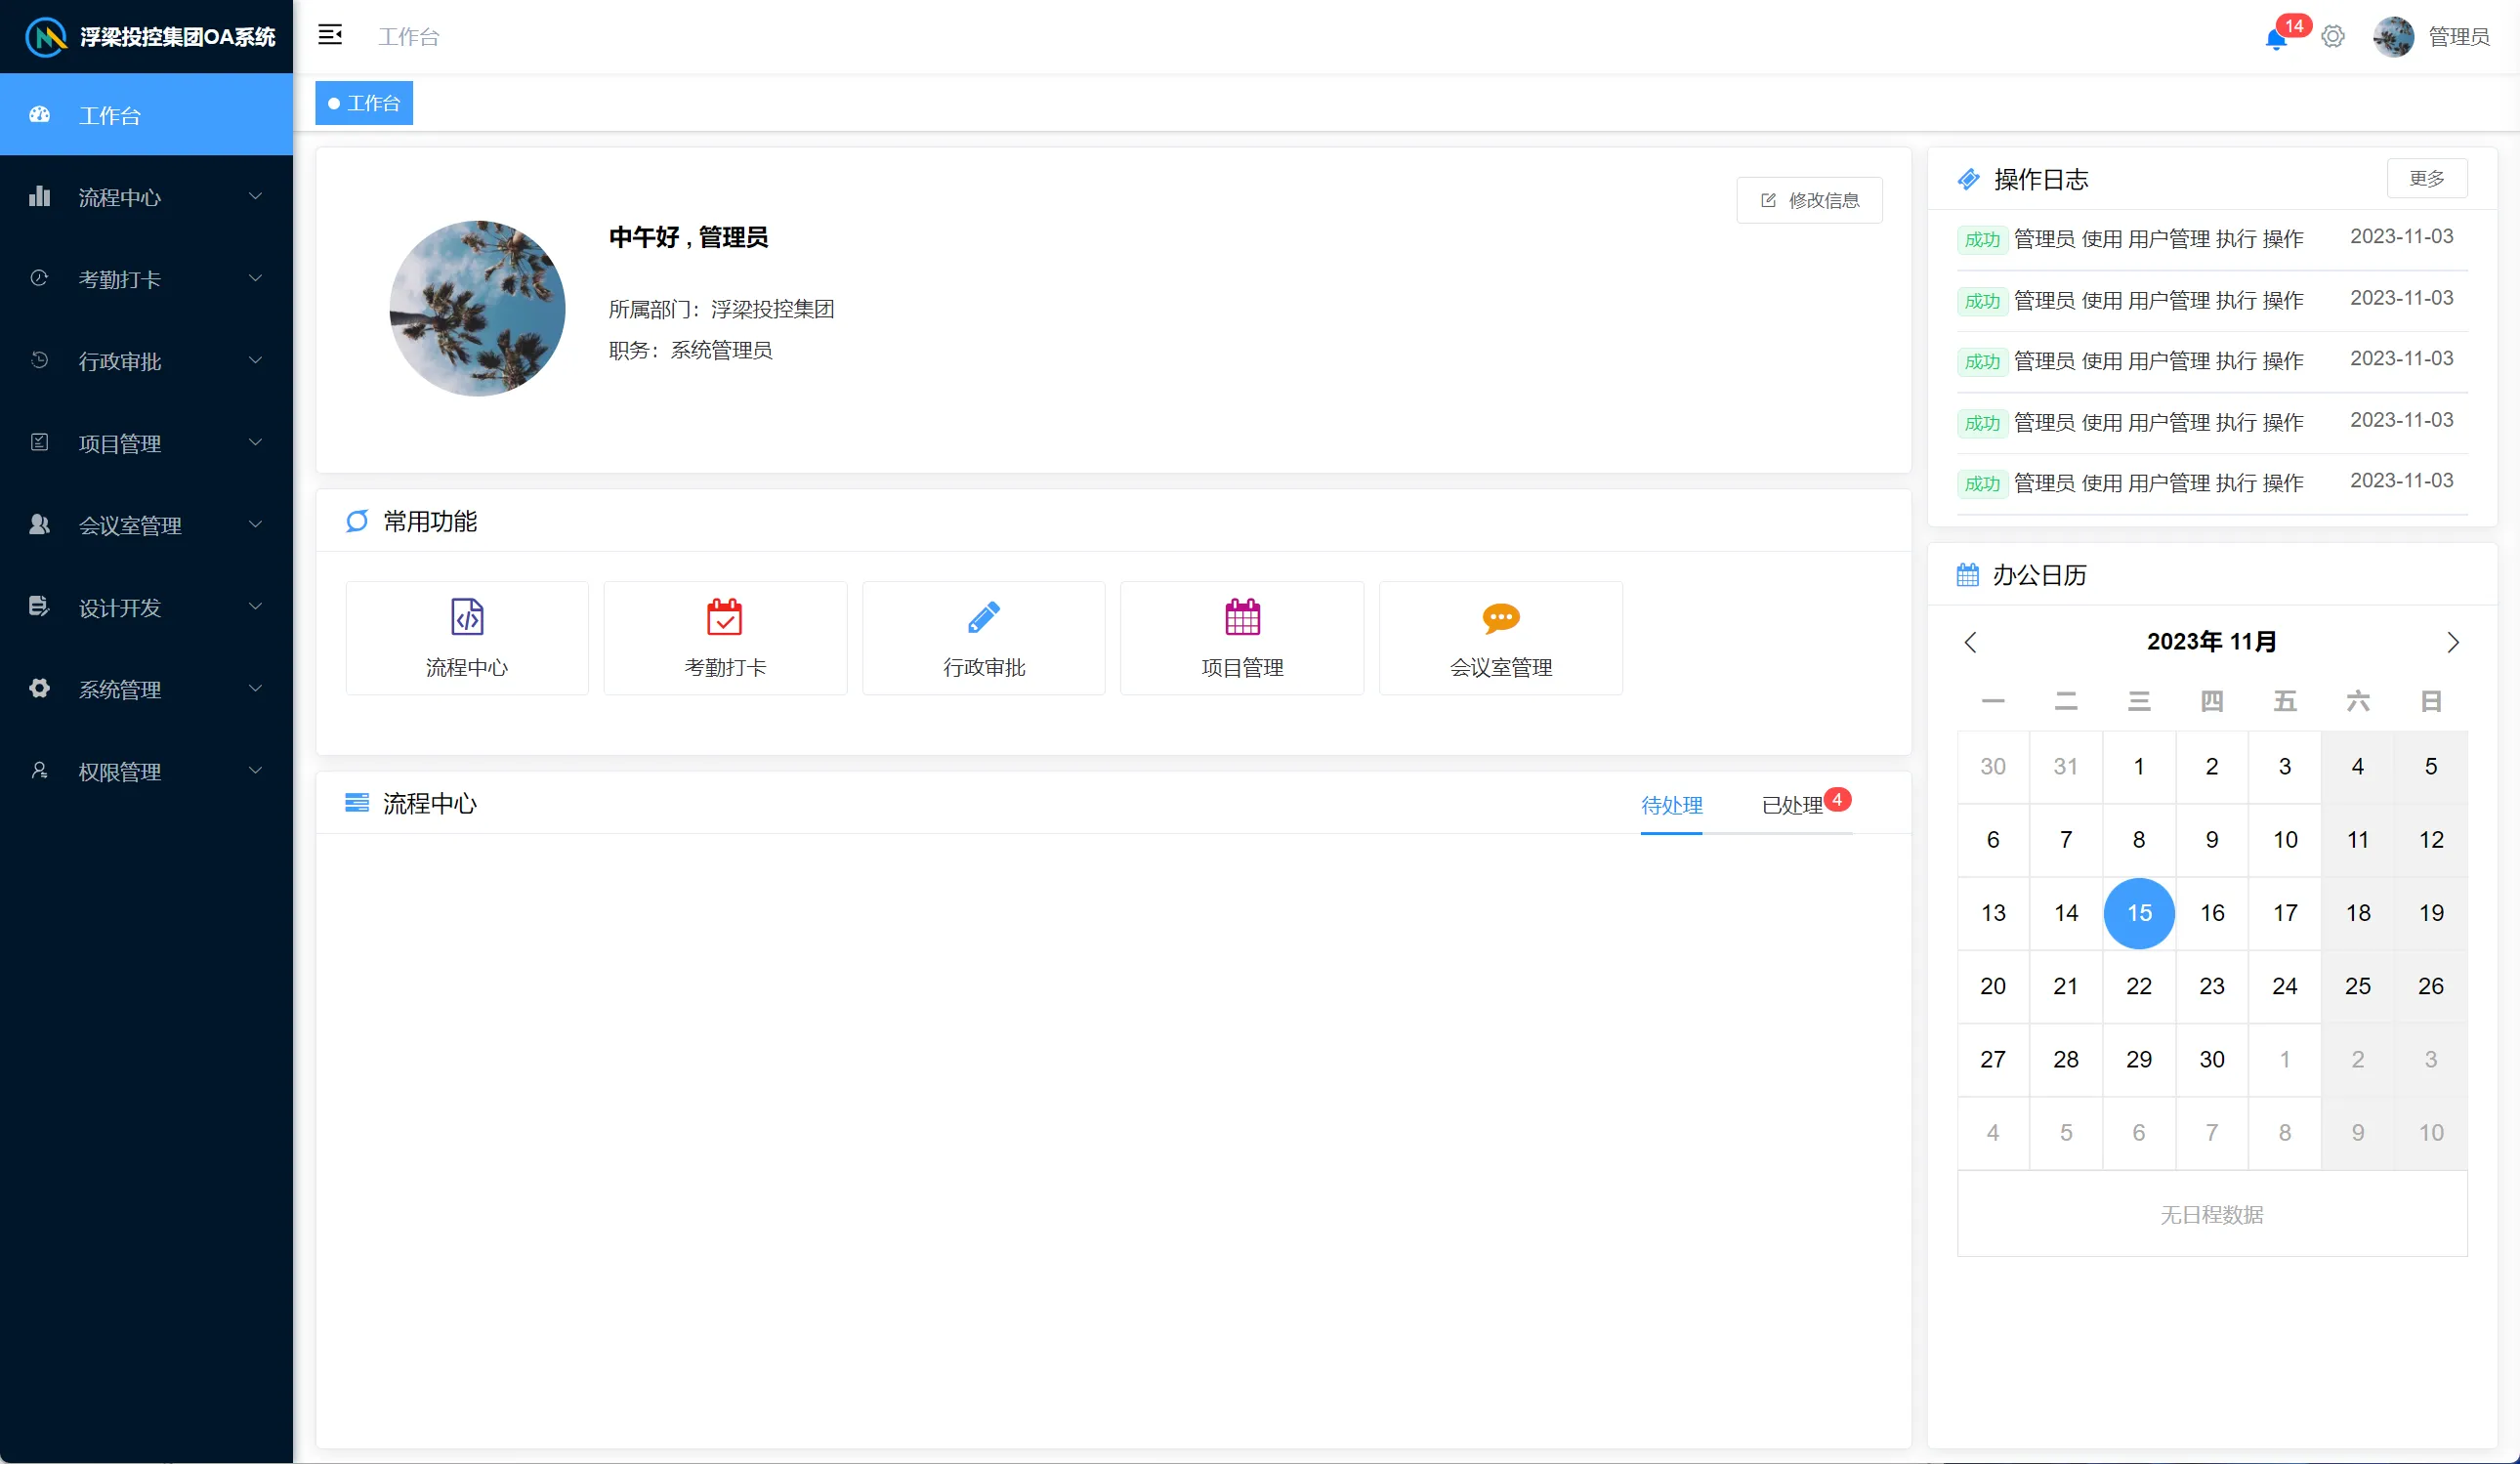Click the 工作台 breadcrumb text
2520x1464 pixels.
(x=409, y=37)
